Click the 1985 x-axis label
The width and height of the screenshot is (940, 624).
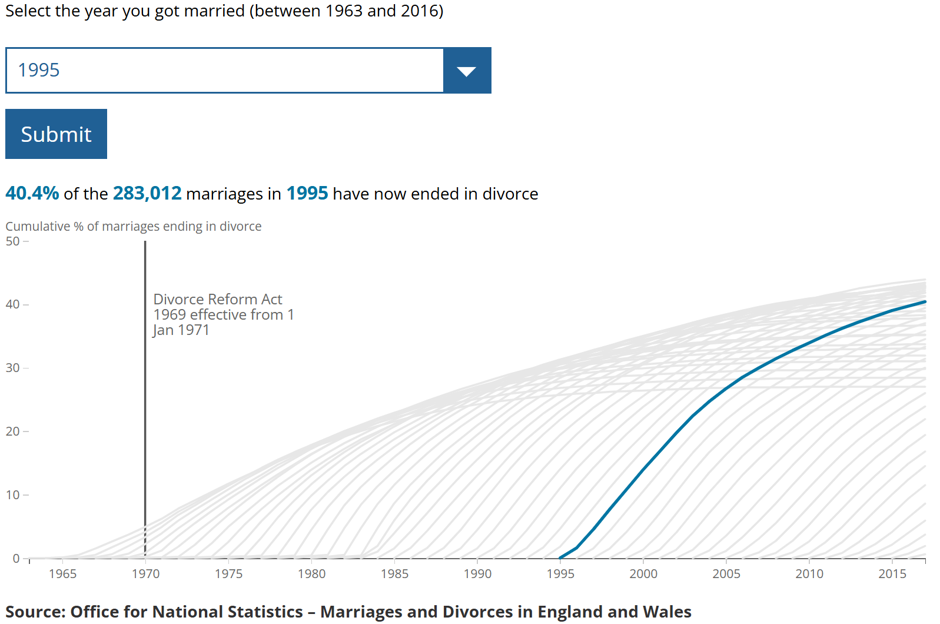[394, 574]
